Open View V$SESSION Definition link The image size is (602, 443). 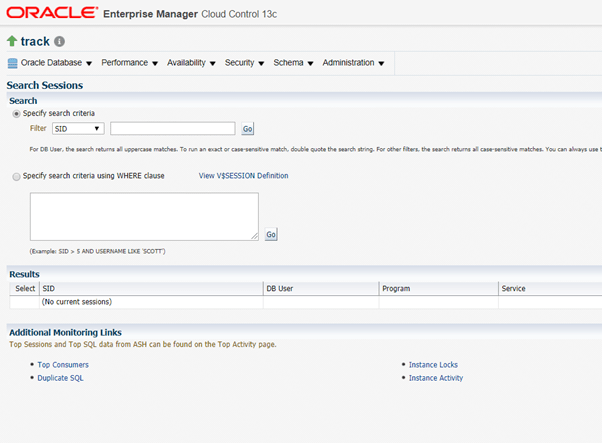pos(243,176)
